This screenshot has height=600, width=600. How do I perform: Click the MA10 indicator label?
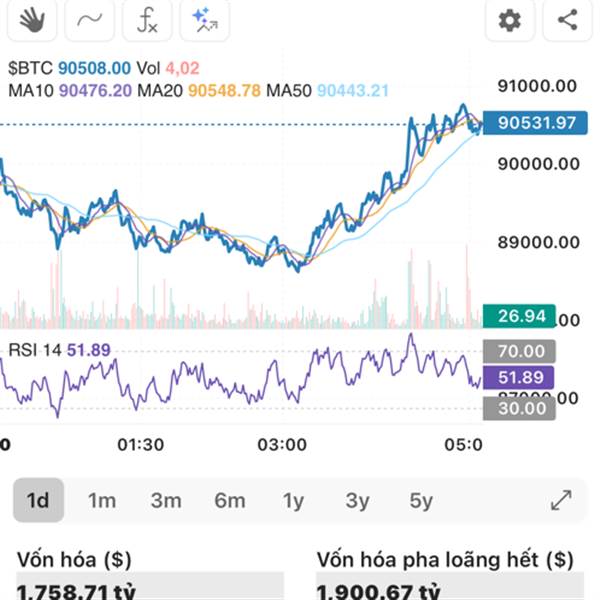click(31, 90)
